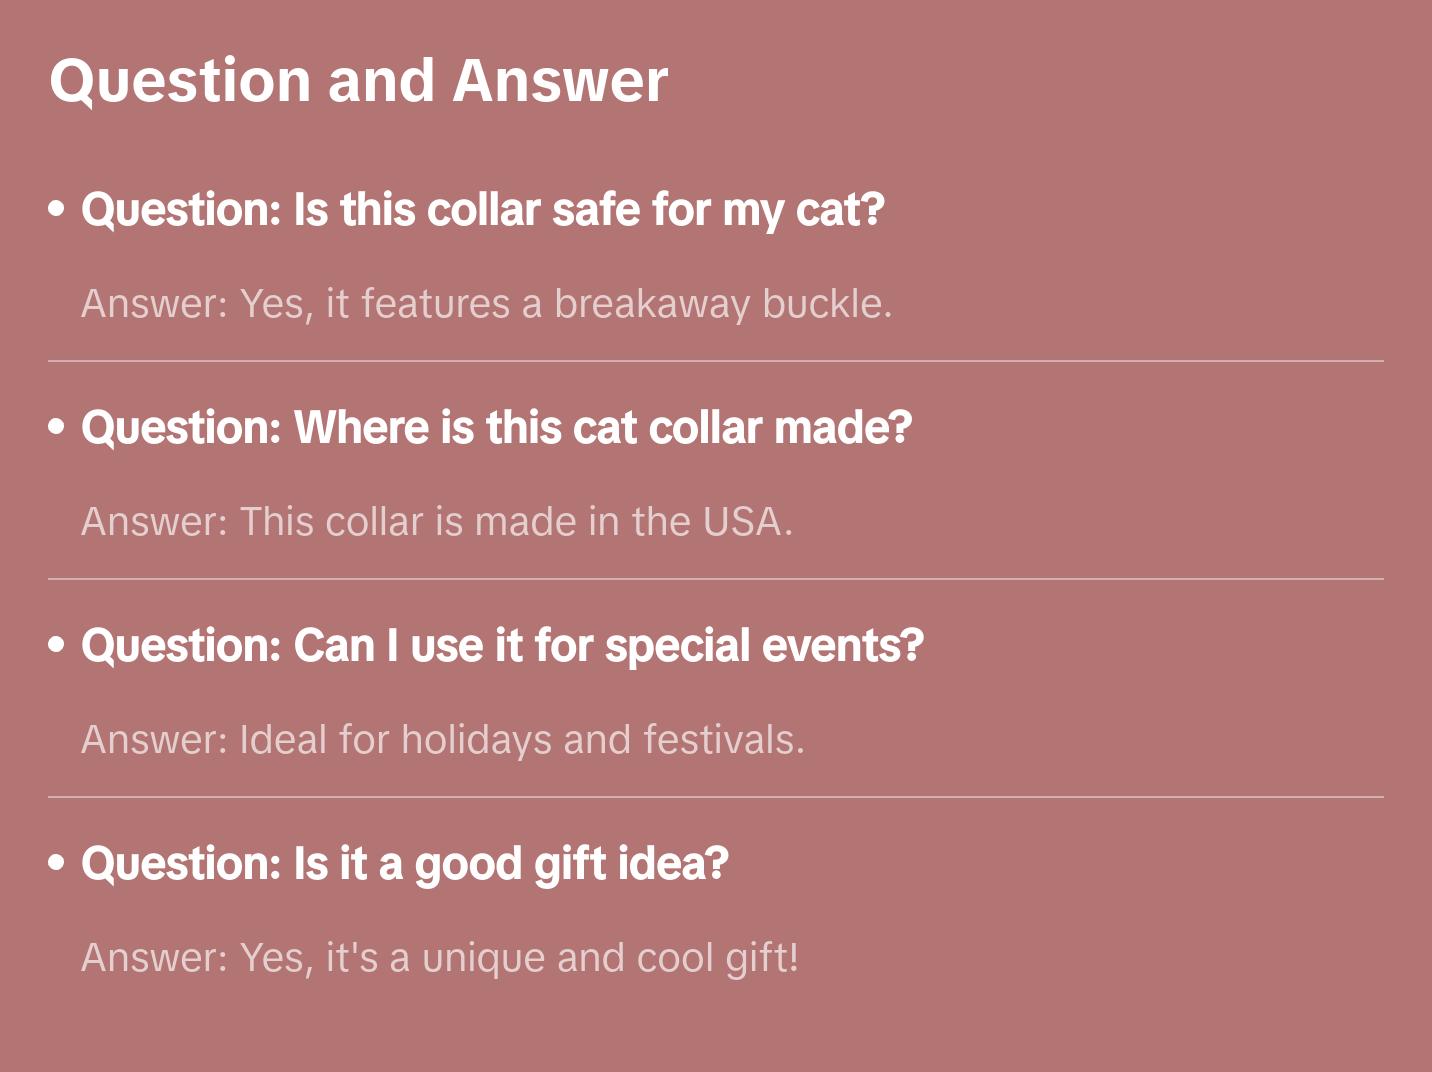Click the "unique and cool gift" answer
The height and width of the screenshot is (1072, 1432).
[440, 958]
